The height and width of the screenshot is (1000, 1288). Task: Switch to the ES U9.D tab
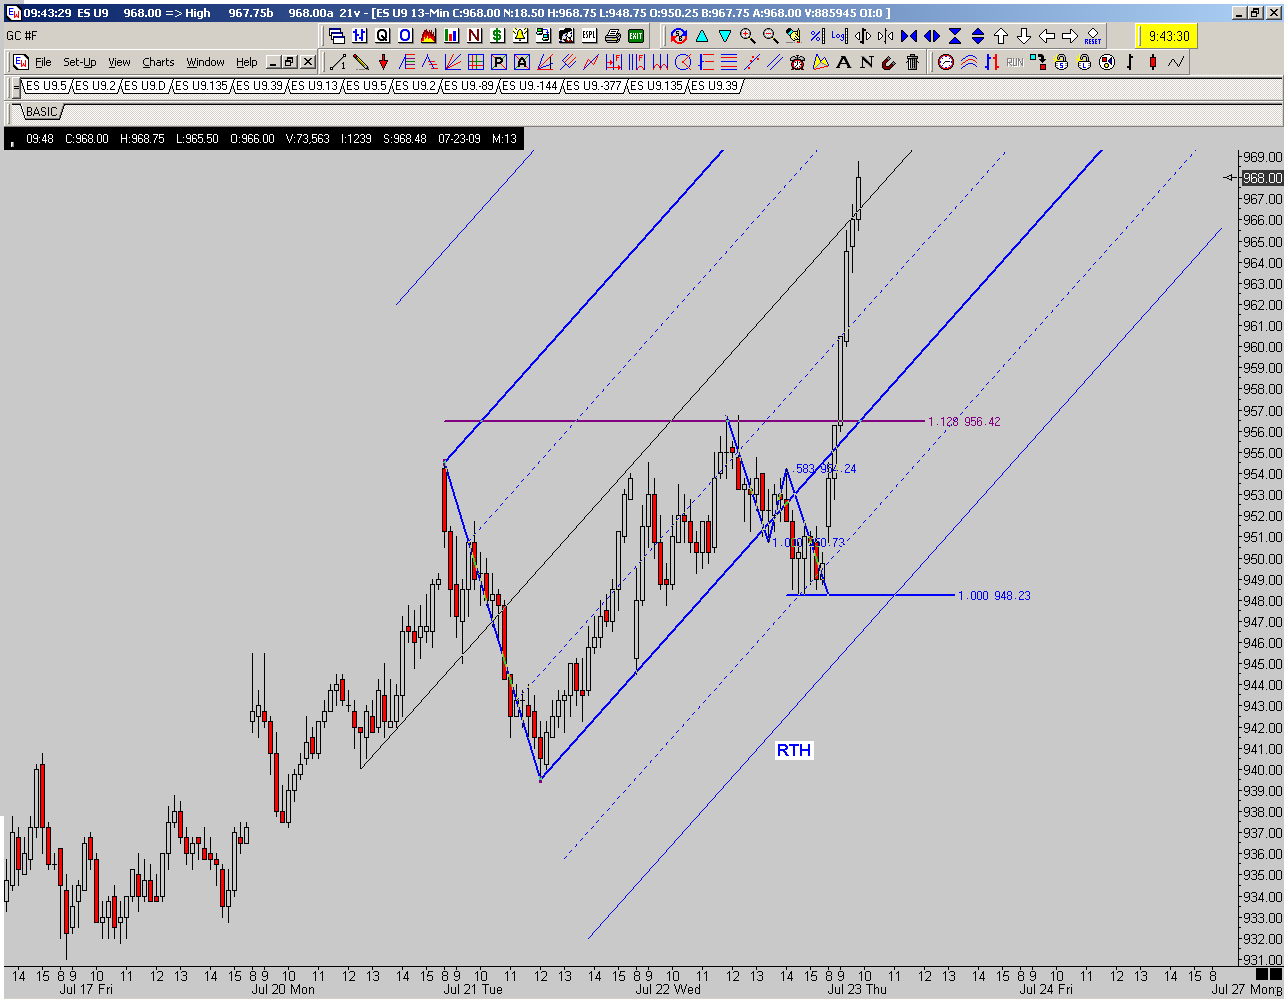coord(145,86)
